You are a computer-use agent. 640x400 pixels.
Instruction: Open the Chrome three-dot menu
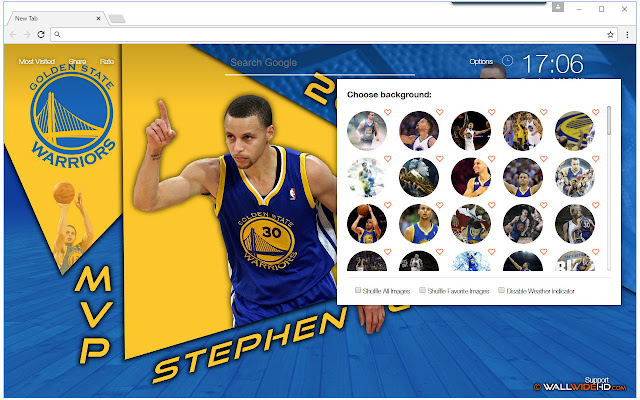pyautogui.click(x=627, y=35)
